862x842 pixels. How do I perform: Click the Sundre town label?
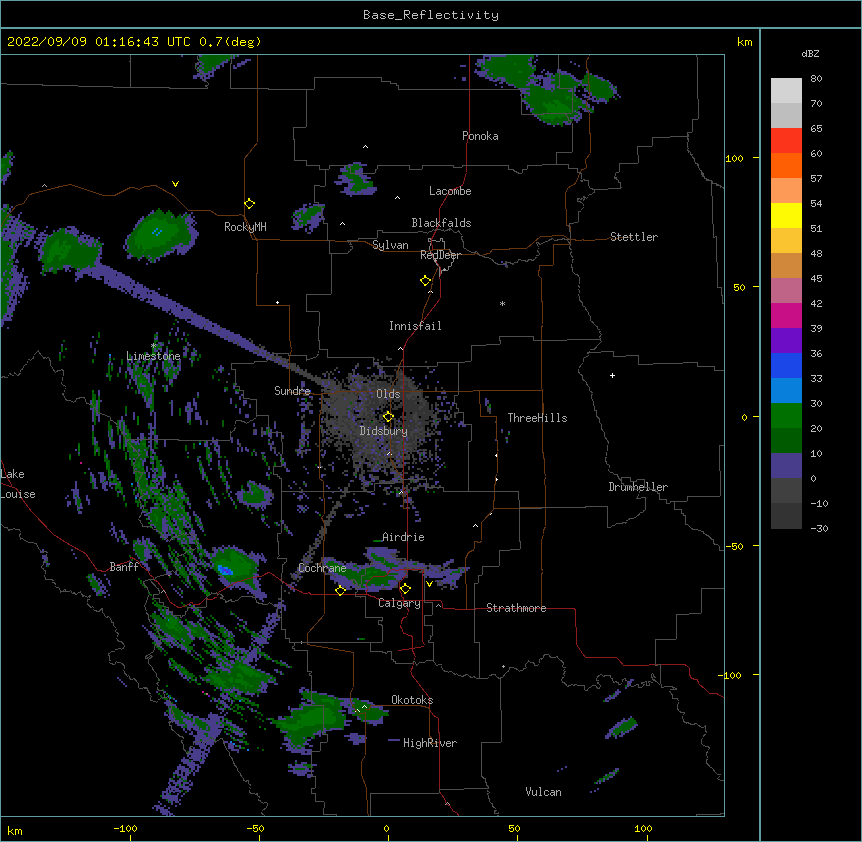point(292,391)
